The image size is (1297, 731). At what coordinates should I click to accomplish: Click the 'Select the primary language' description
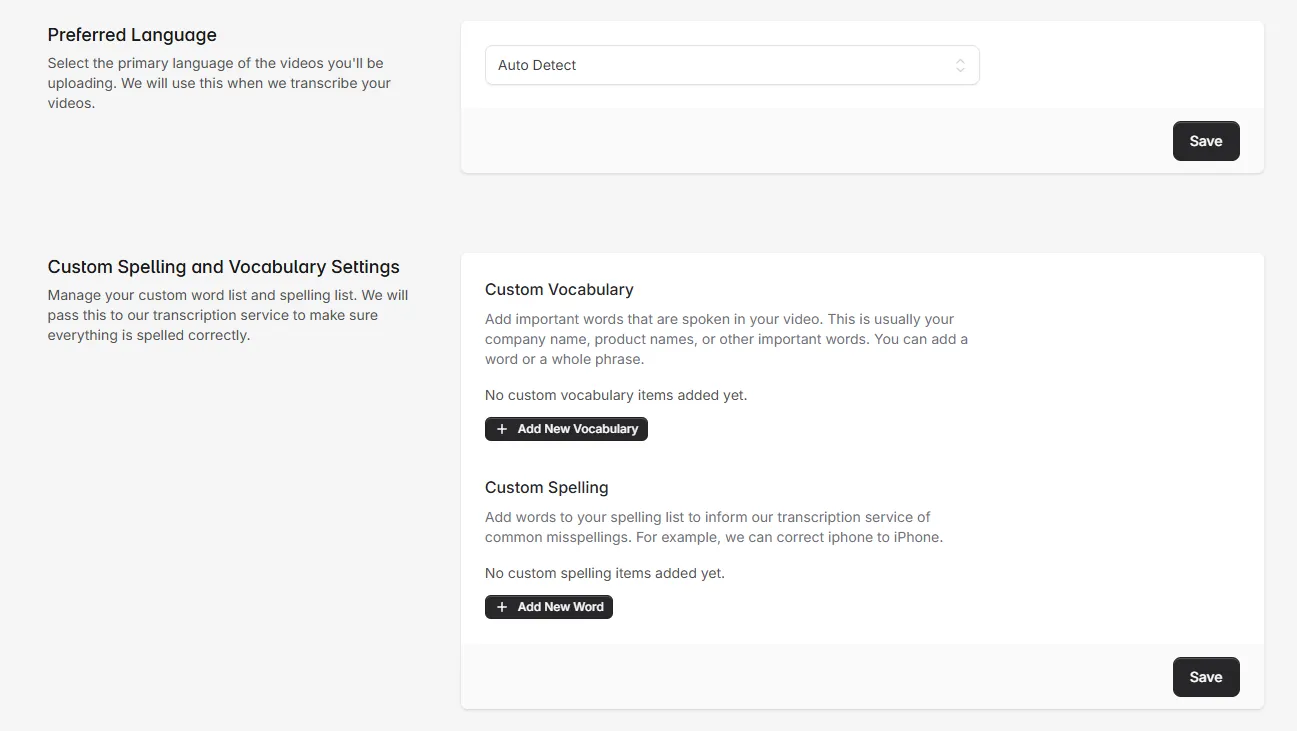[x=220, y=83]
